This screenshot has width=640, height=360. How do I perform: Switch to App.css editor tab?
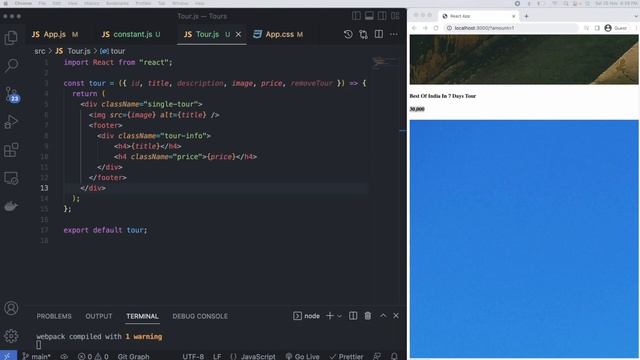tap(280, 34)
